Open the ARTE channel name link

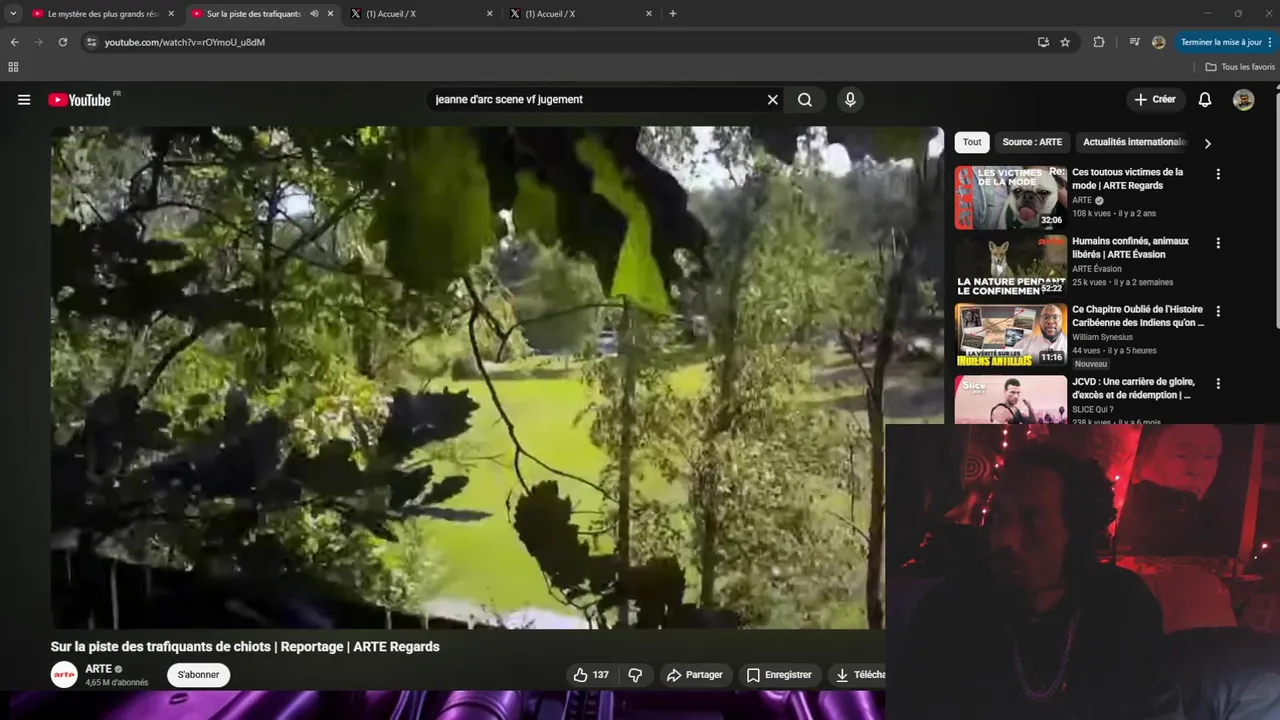tap(99, 669)
